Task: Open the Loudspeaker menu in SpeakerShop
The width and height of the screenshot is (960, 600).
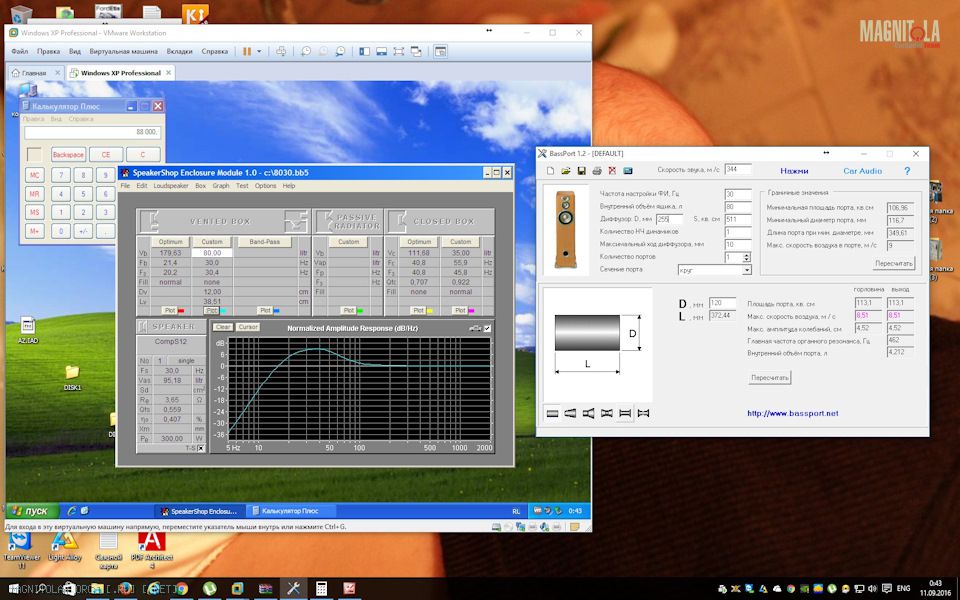Action: click(171, 186)
